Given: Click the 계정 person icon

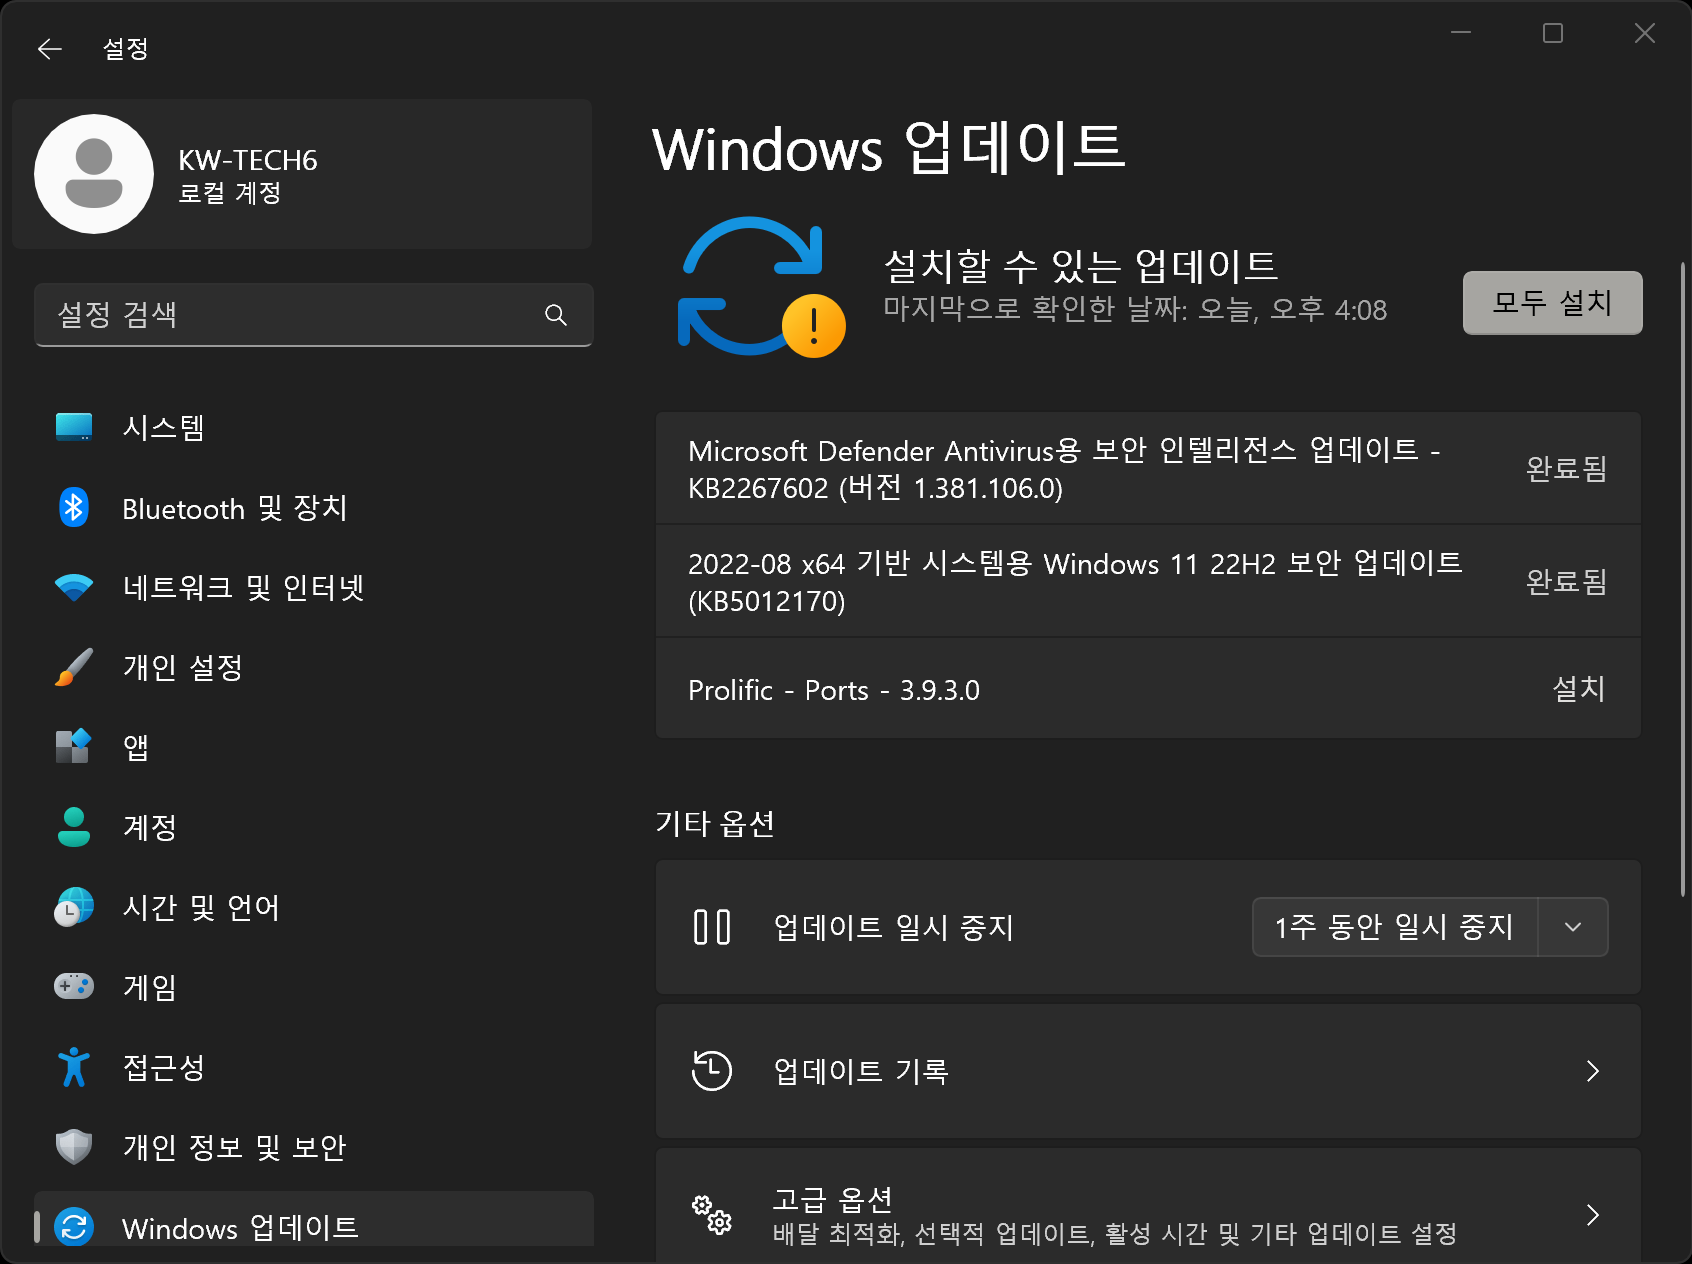Looking at the screenshot, I should [74, 827].
